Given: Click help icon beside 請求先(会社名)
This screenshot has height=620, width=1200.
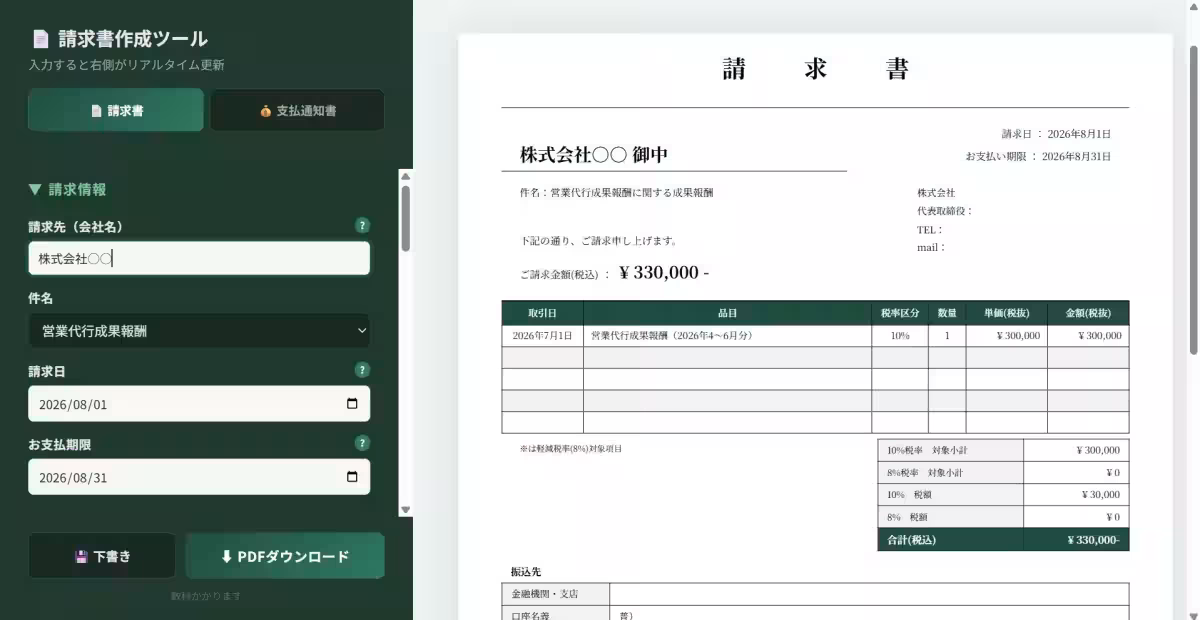Looking at the screenshot, I should pos(362,226).
